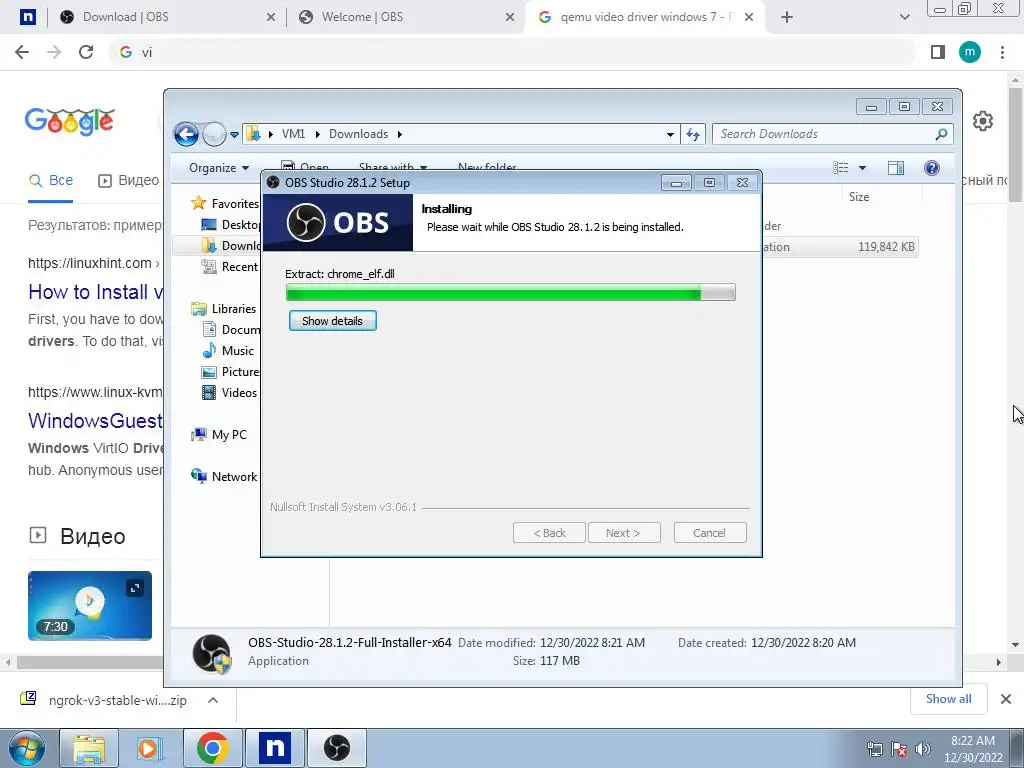Open File Explorer from taskbar
The height and width of the screenshot is (768, 1024).
[x=89, y=748]
